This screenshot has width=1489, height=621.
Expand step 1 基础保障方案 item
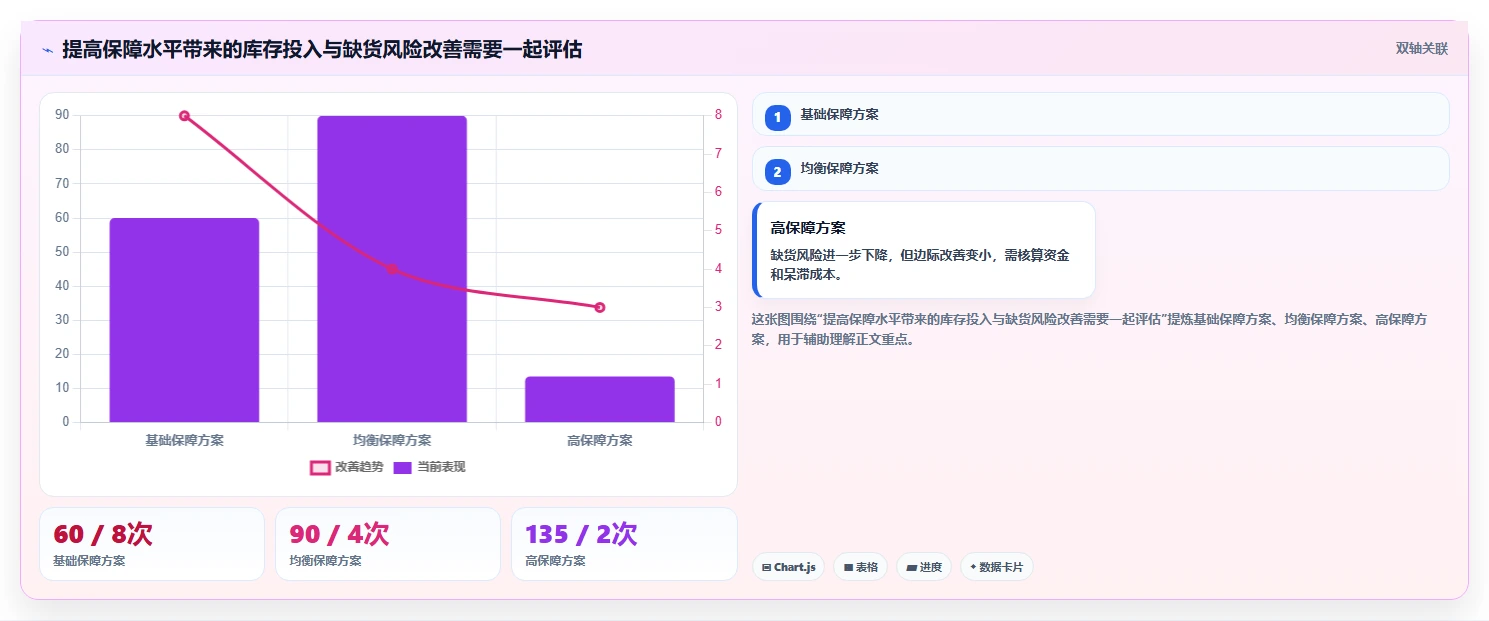(1100, 114)
